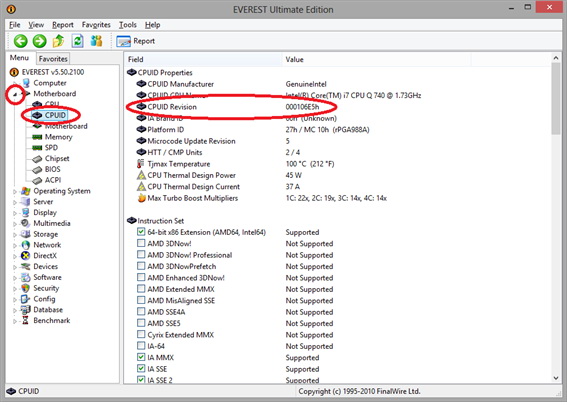Open the View menu
Image resolution: width=567 pixels, height=406 pixels.
(x=36, y=25)
